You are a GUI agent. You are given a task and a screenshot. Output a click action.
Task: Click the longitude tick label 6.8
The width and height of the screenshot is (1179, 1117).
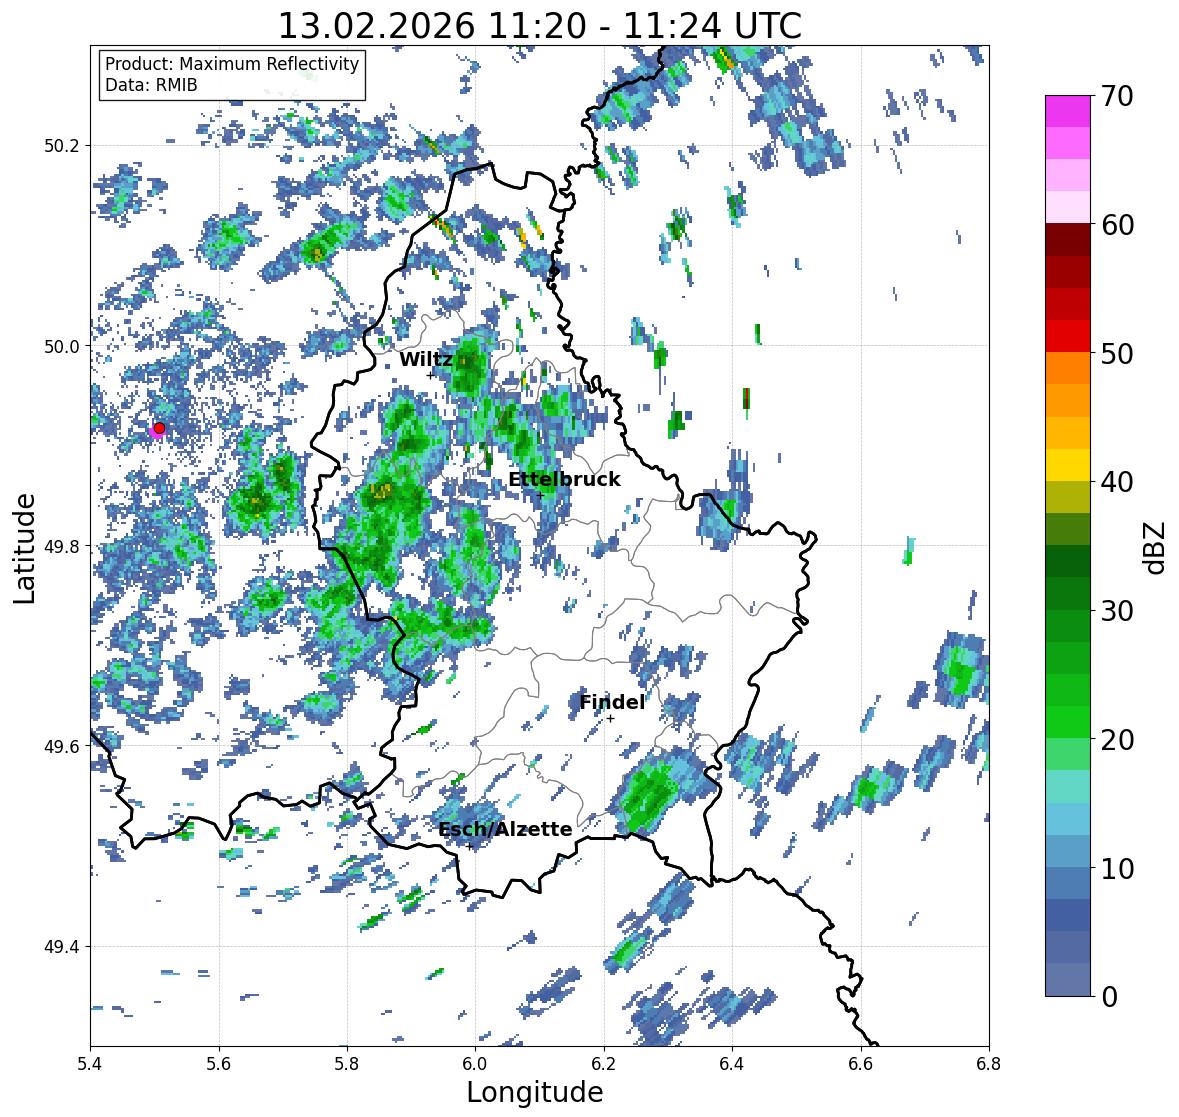(x=988, y=1064)
